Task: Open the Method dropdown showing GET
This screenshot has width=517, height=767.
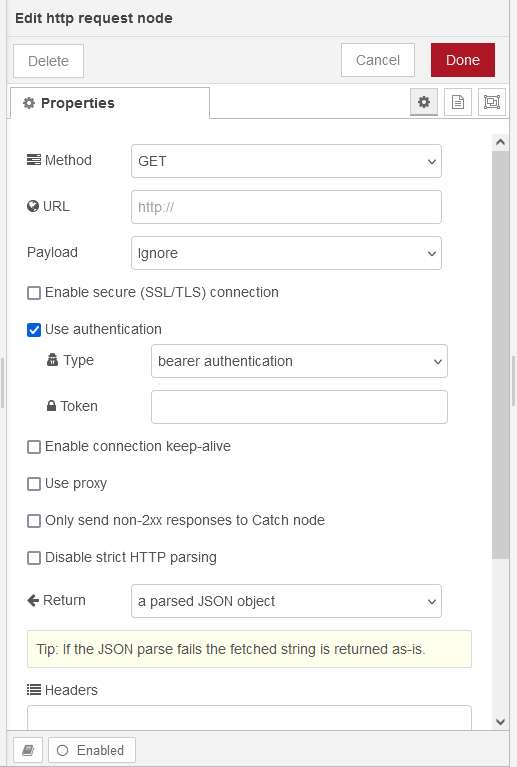Action: coord(286,161)
